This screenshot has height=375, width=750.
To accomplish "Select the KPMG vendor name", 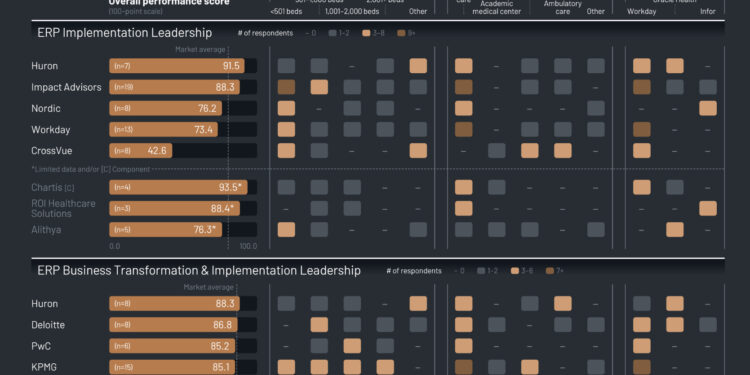I will coord(44,368).
